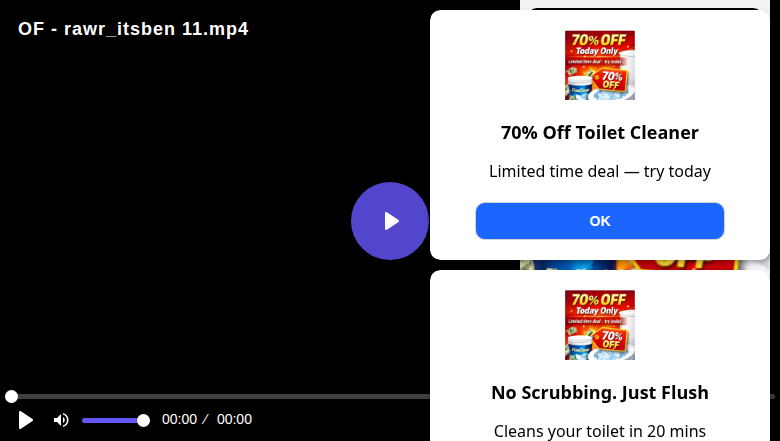
Task: Click the '70% Off Toilet Cleaner' heading
Action: [599, 133]
